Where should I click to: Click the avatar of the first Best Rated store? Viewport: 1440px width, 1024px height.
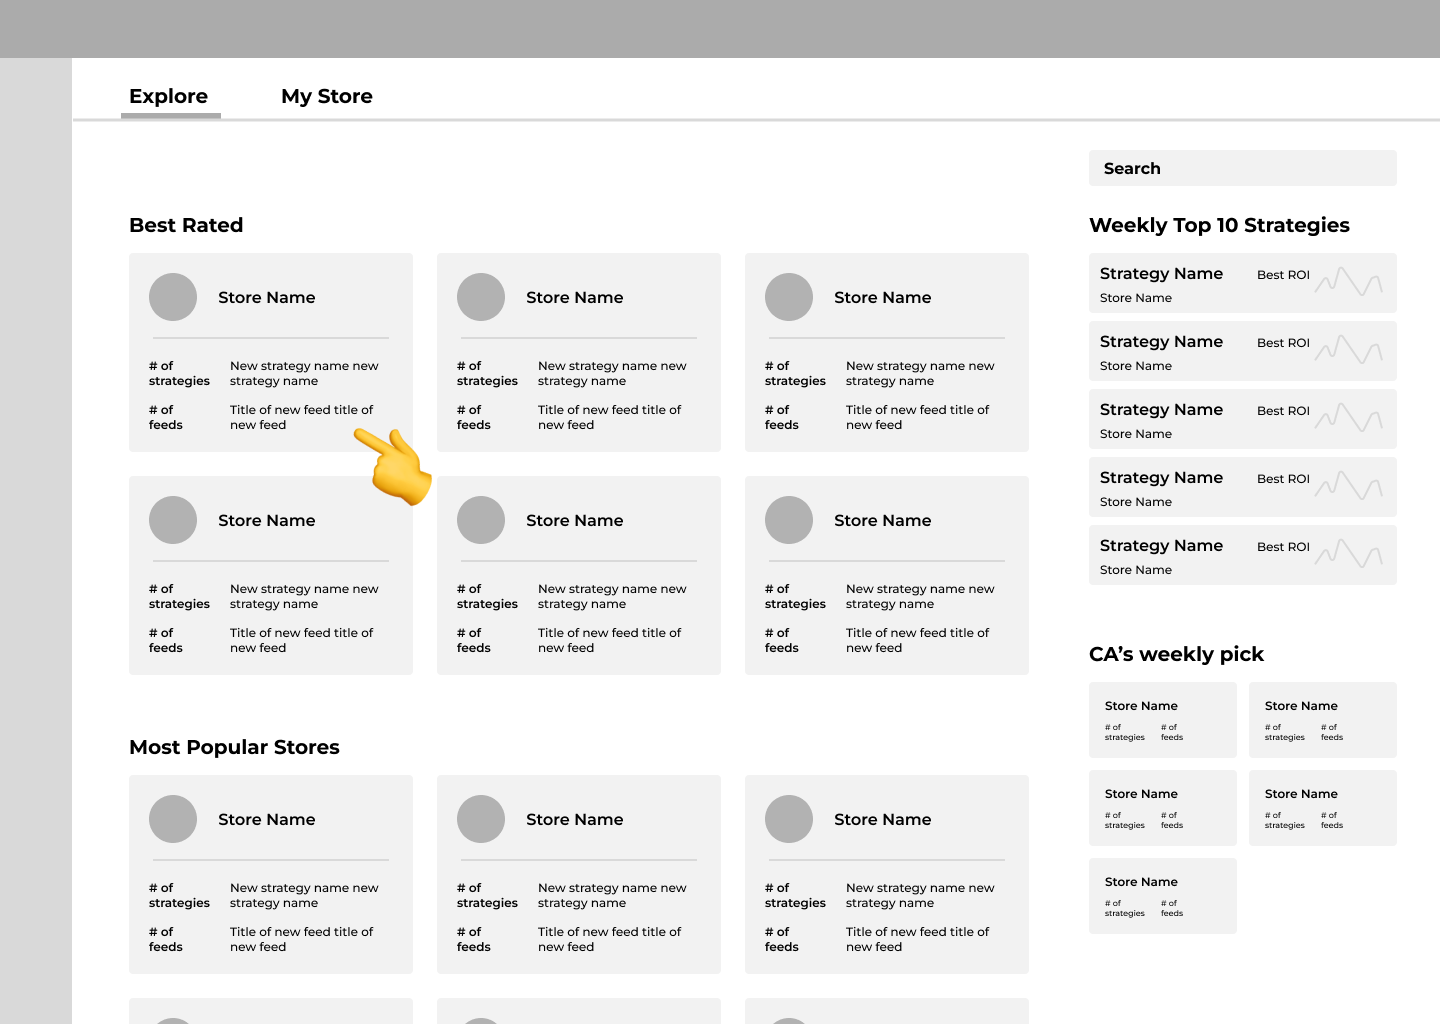point(173,297)
